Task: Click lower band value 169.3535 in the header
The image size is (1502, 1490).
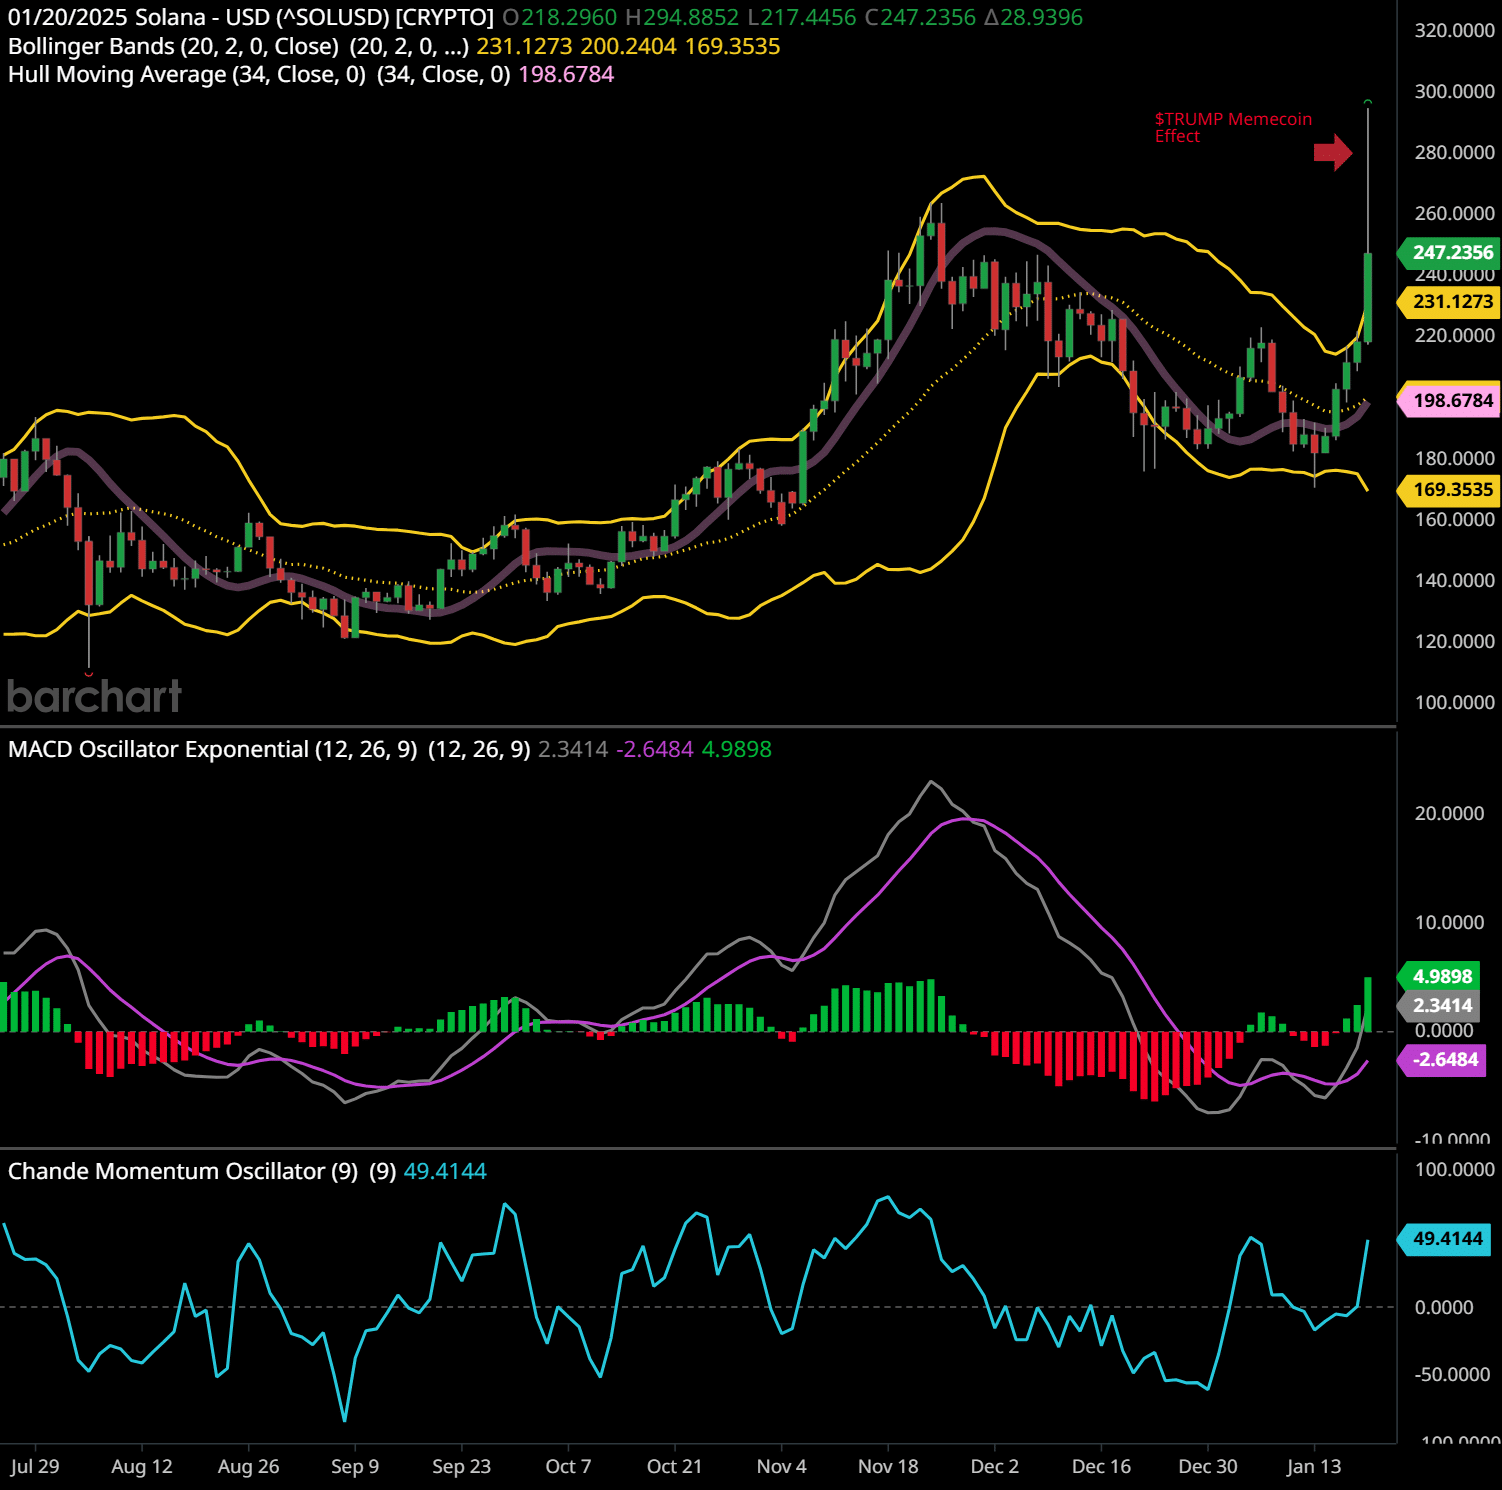Action: 733,46
